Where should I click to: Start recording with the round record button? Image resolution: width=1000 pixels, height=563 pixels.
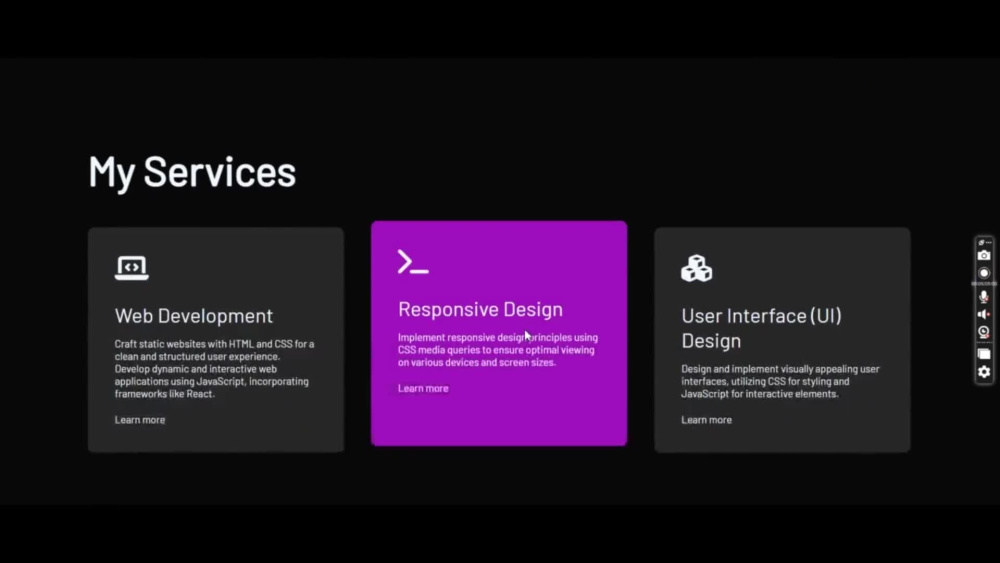click(984, 273)
